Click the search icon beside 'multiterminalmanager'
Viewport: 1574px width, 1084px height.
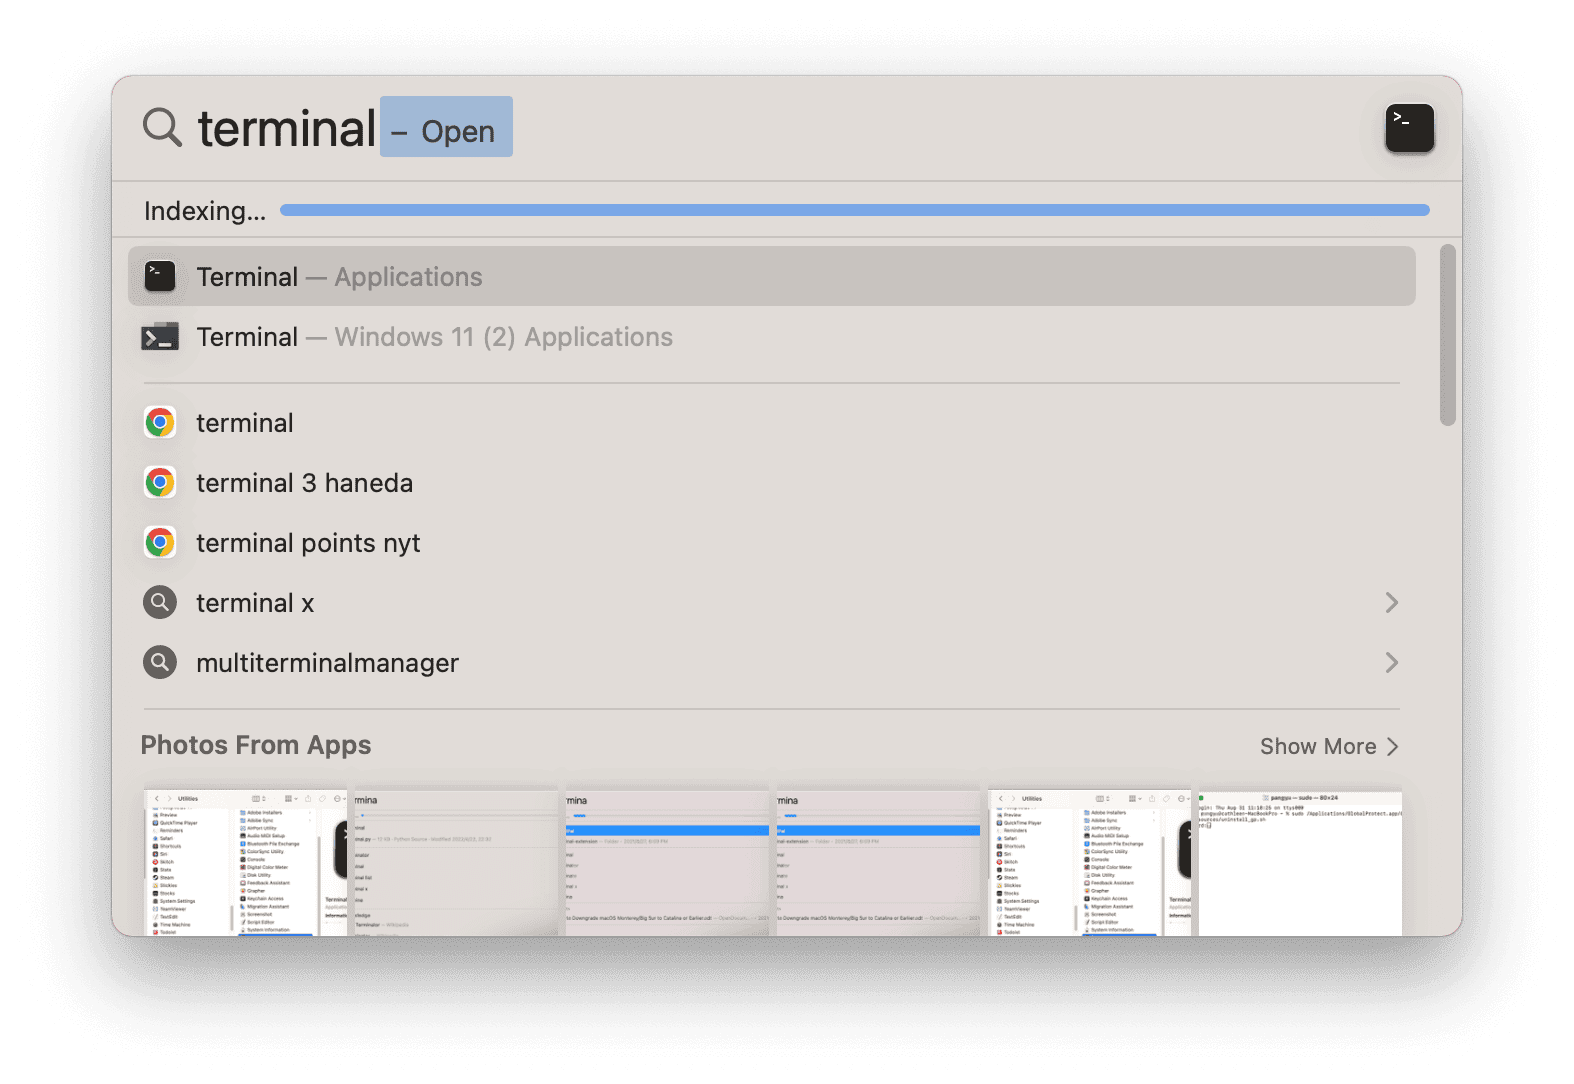[x=160, y=663]
